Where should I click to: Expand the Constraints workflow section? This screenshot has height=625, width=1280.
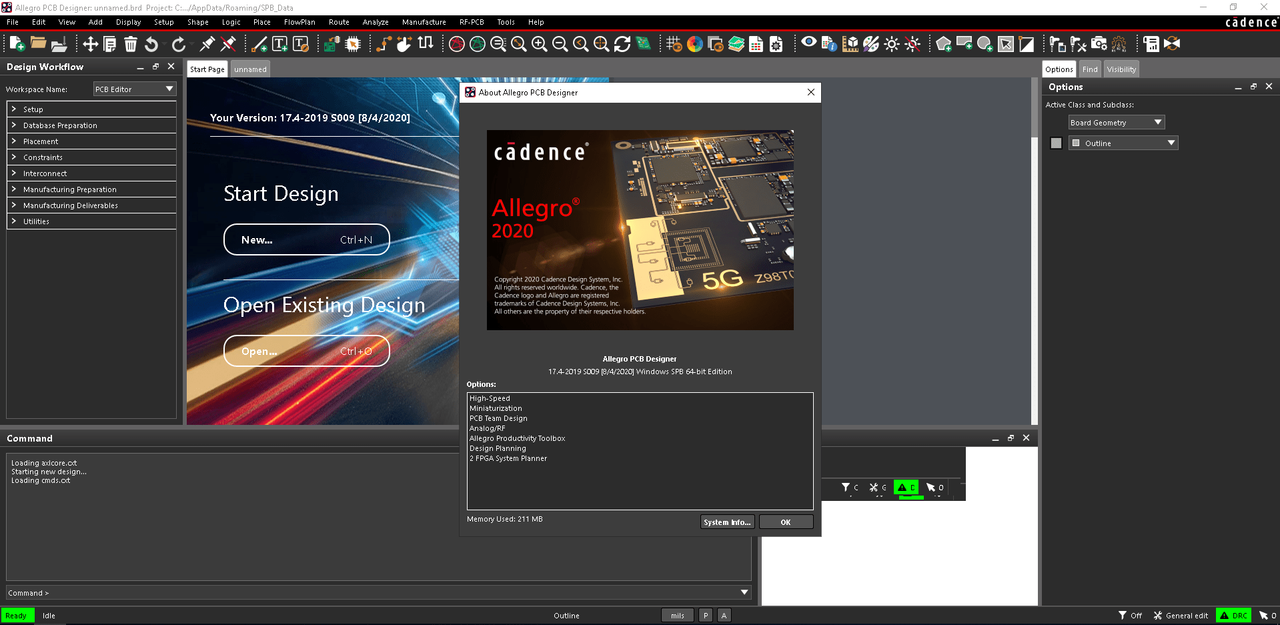coord(92,157)
